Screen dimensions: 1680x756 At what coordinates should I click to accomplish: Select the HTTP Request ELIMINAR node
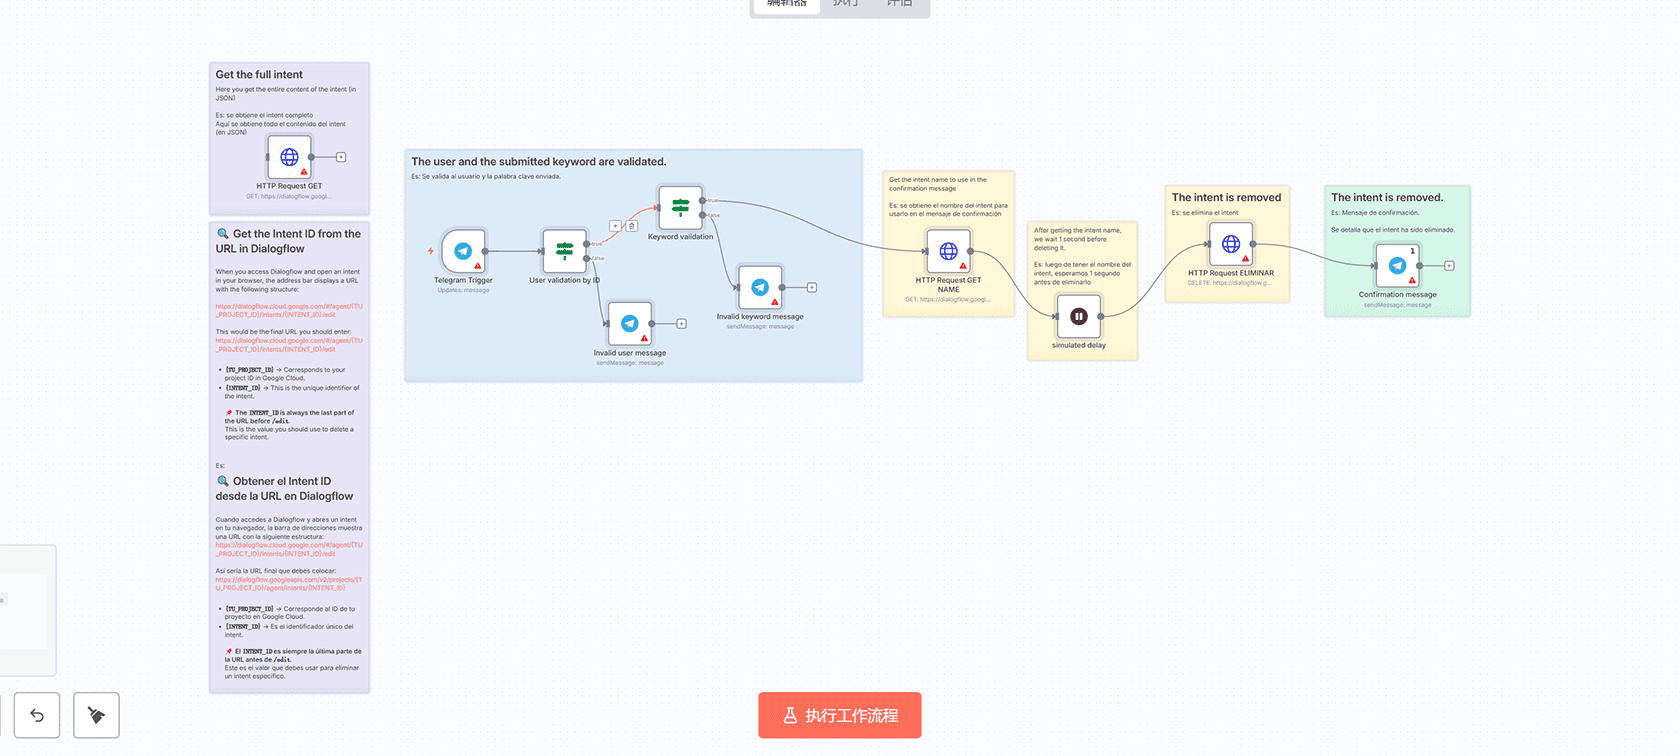click(x=1231, y=244)
